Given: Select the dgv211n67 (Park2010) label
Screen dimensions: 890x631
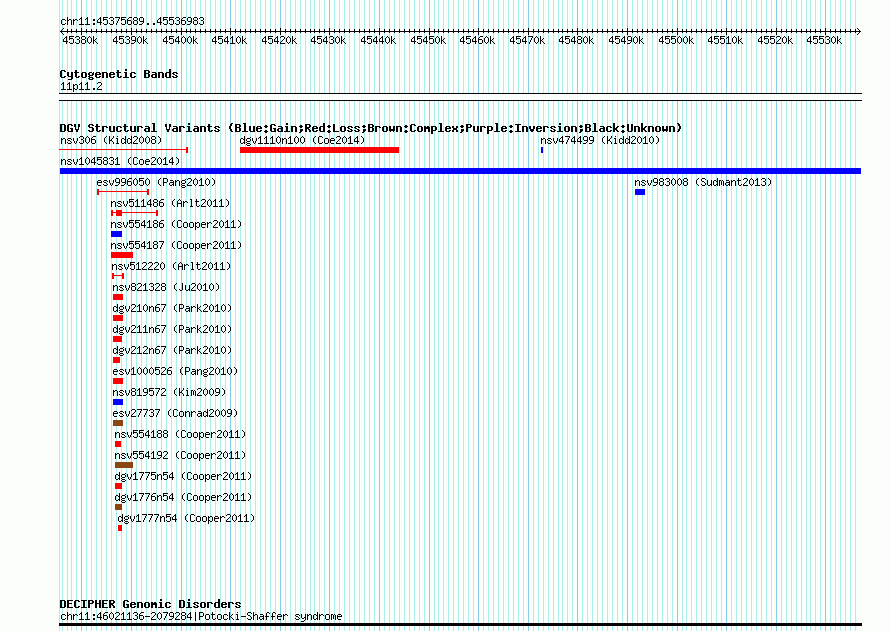Looking at the screenshot, I should pyautogui.click(x=173, y=329).
